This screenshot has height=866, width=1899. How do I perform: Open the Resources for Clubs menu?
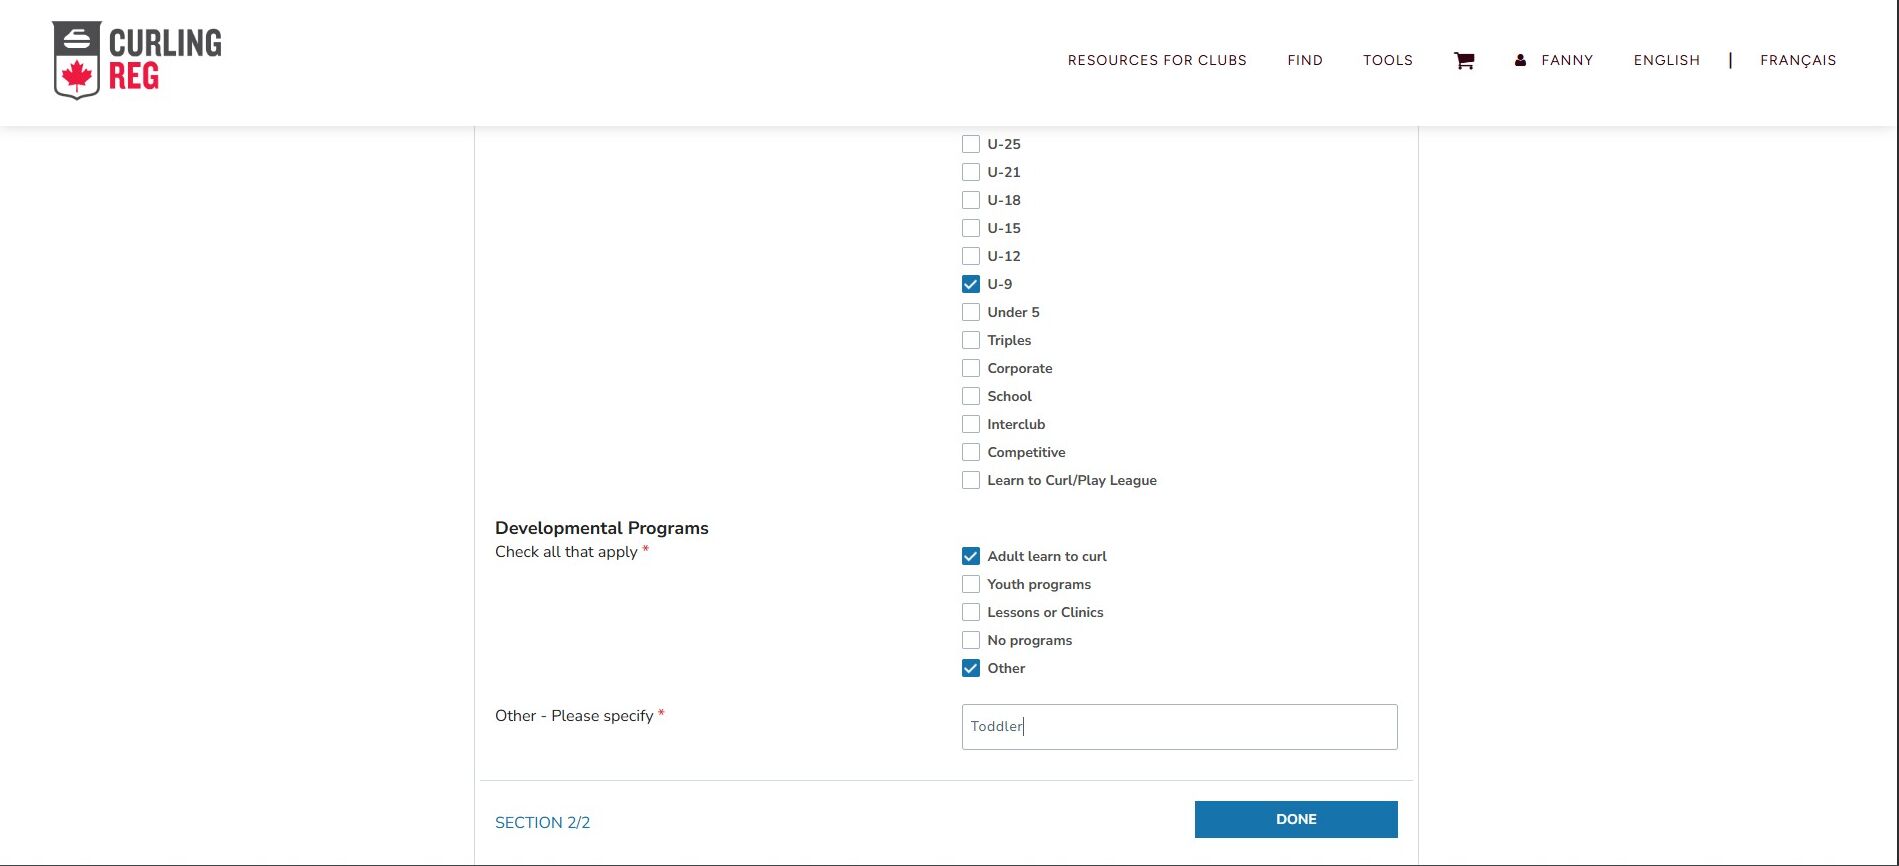pos(1157,60)
